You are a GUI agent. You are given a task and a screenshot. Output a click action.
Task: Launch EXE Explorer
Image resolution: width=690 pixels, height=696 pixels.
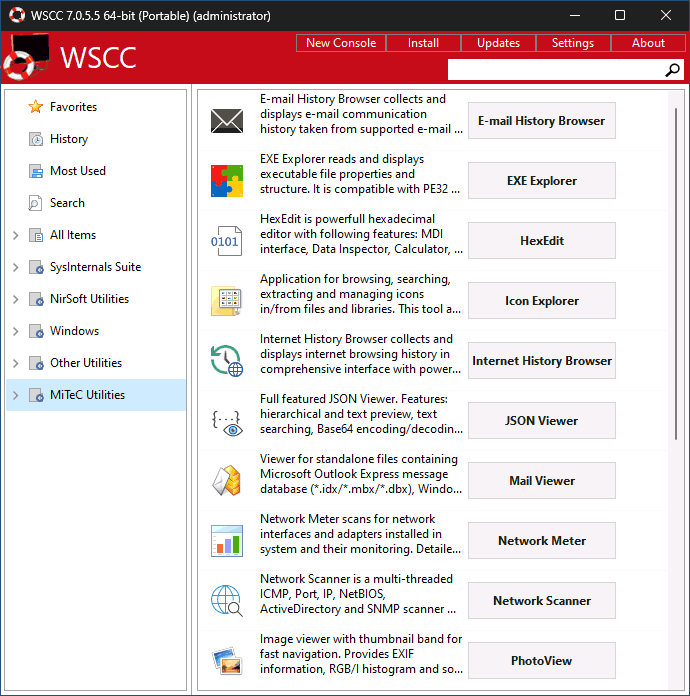542,181
